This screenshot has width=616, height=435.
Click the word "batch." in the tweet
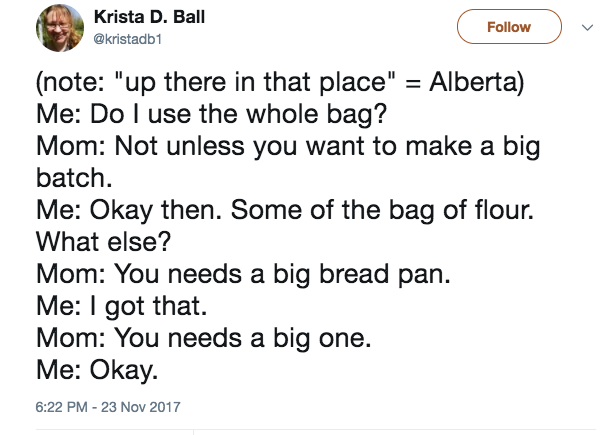click(x=74, y=178)
